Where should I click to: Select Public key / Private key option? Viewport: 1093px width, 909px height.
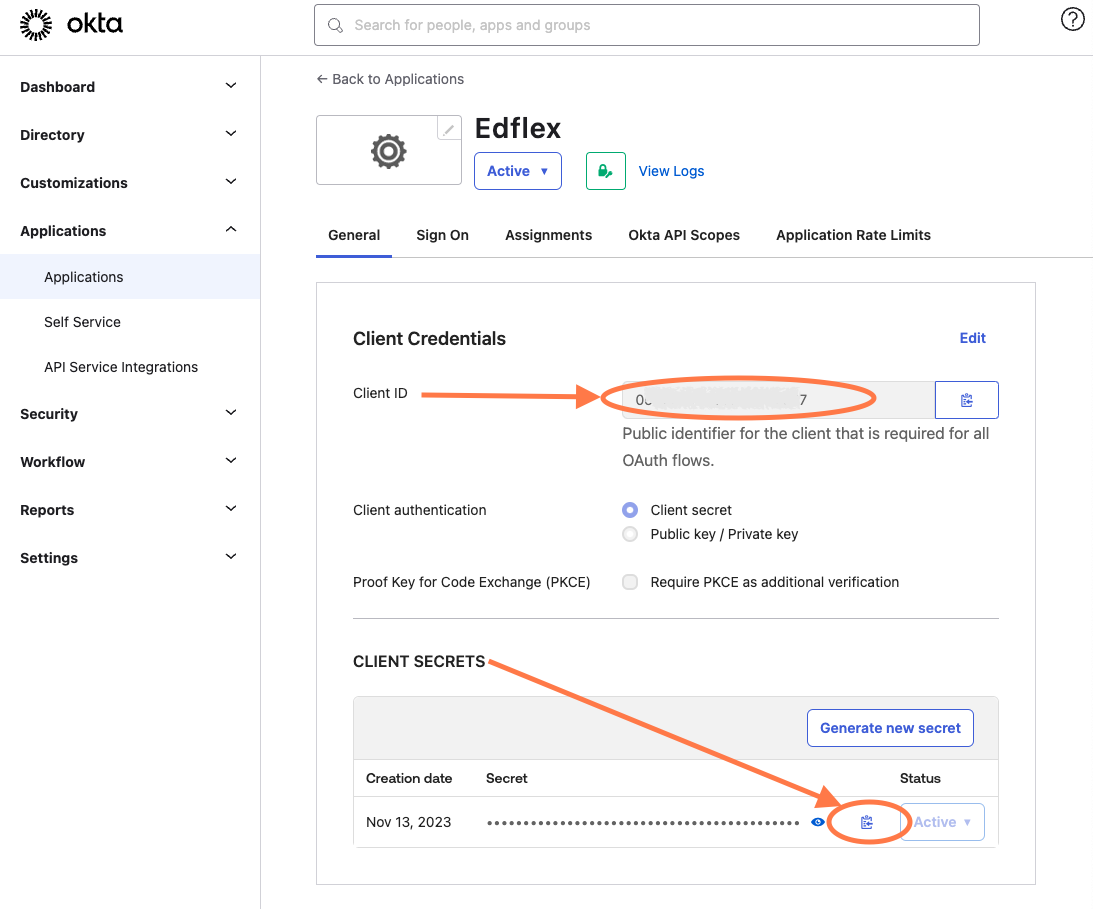tap(630, 534)
